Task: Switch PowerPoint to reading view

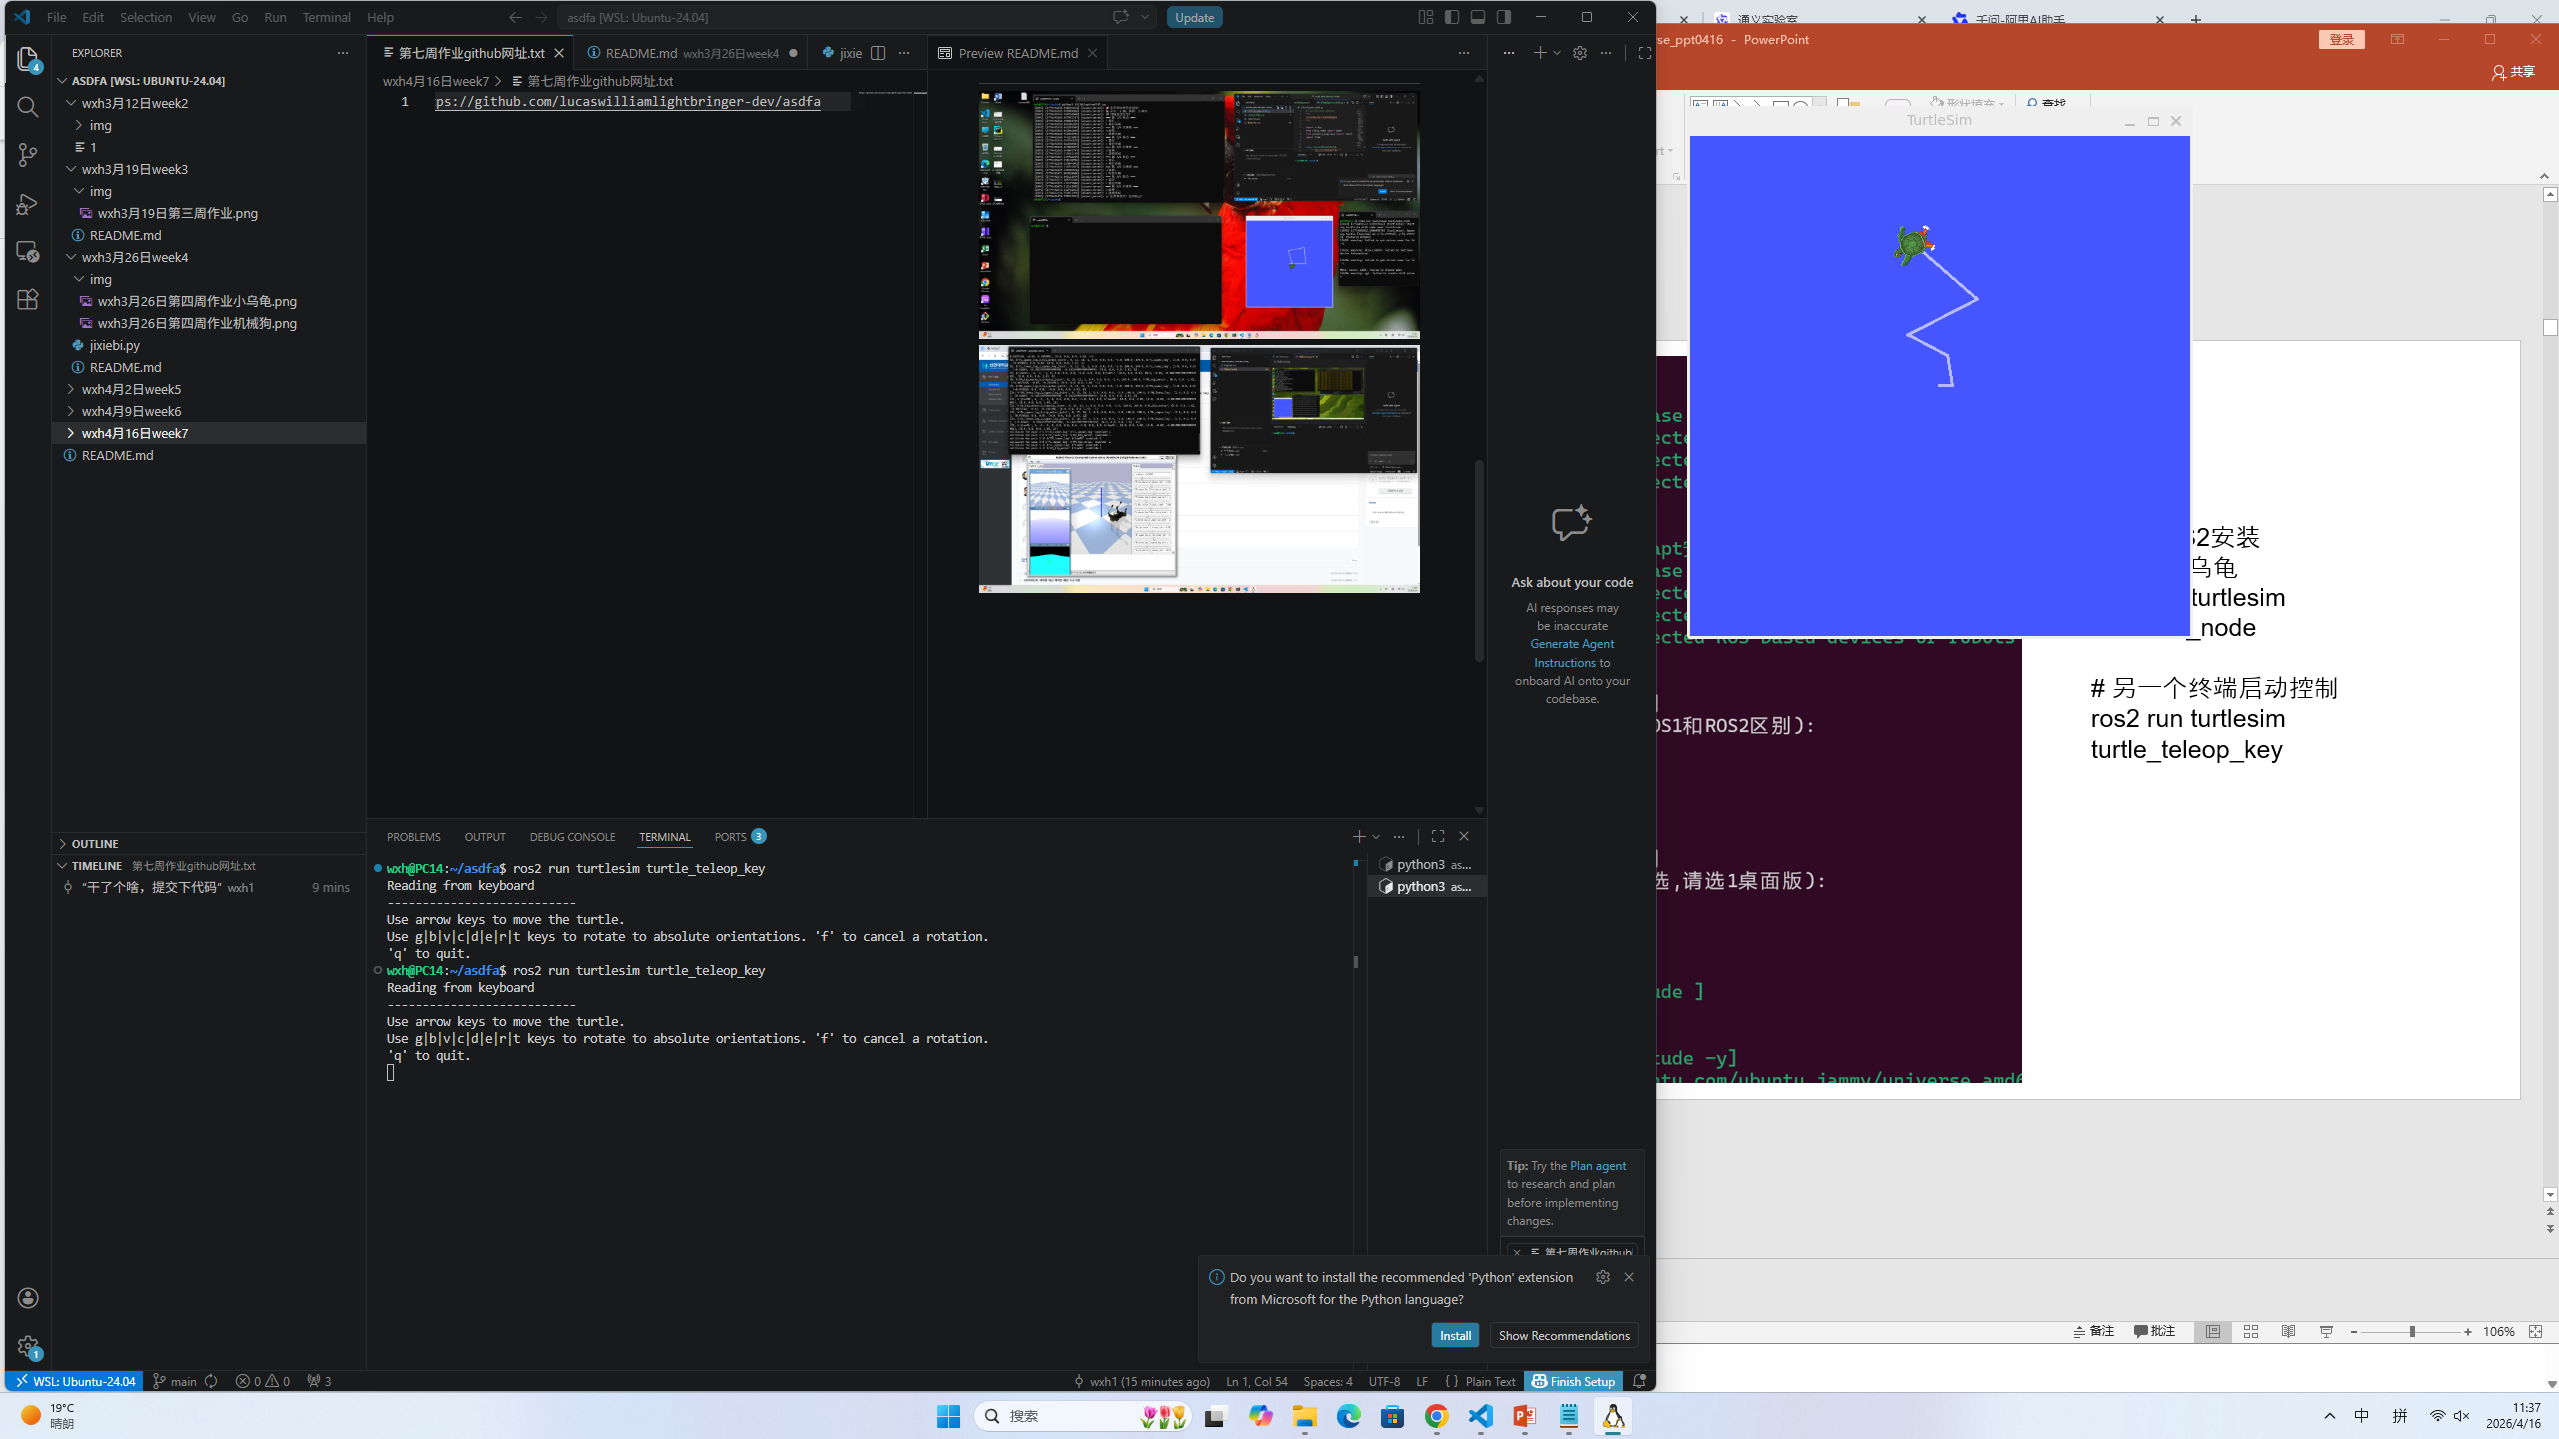Action: tap(2288, 1332)
